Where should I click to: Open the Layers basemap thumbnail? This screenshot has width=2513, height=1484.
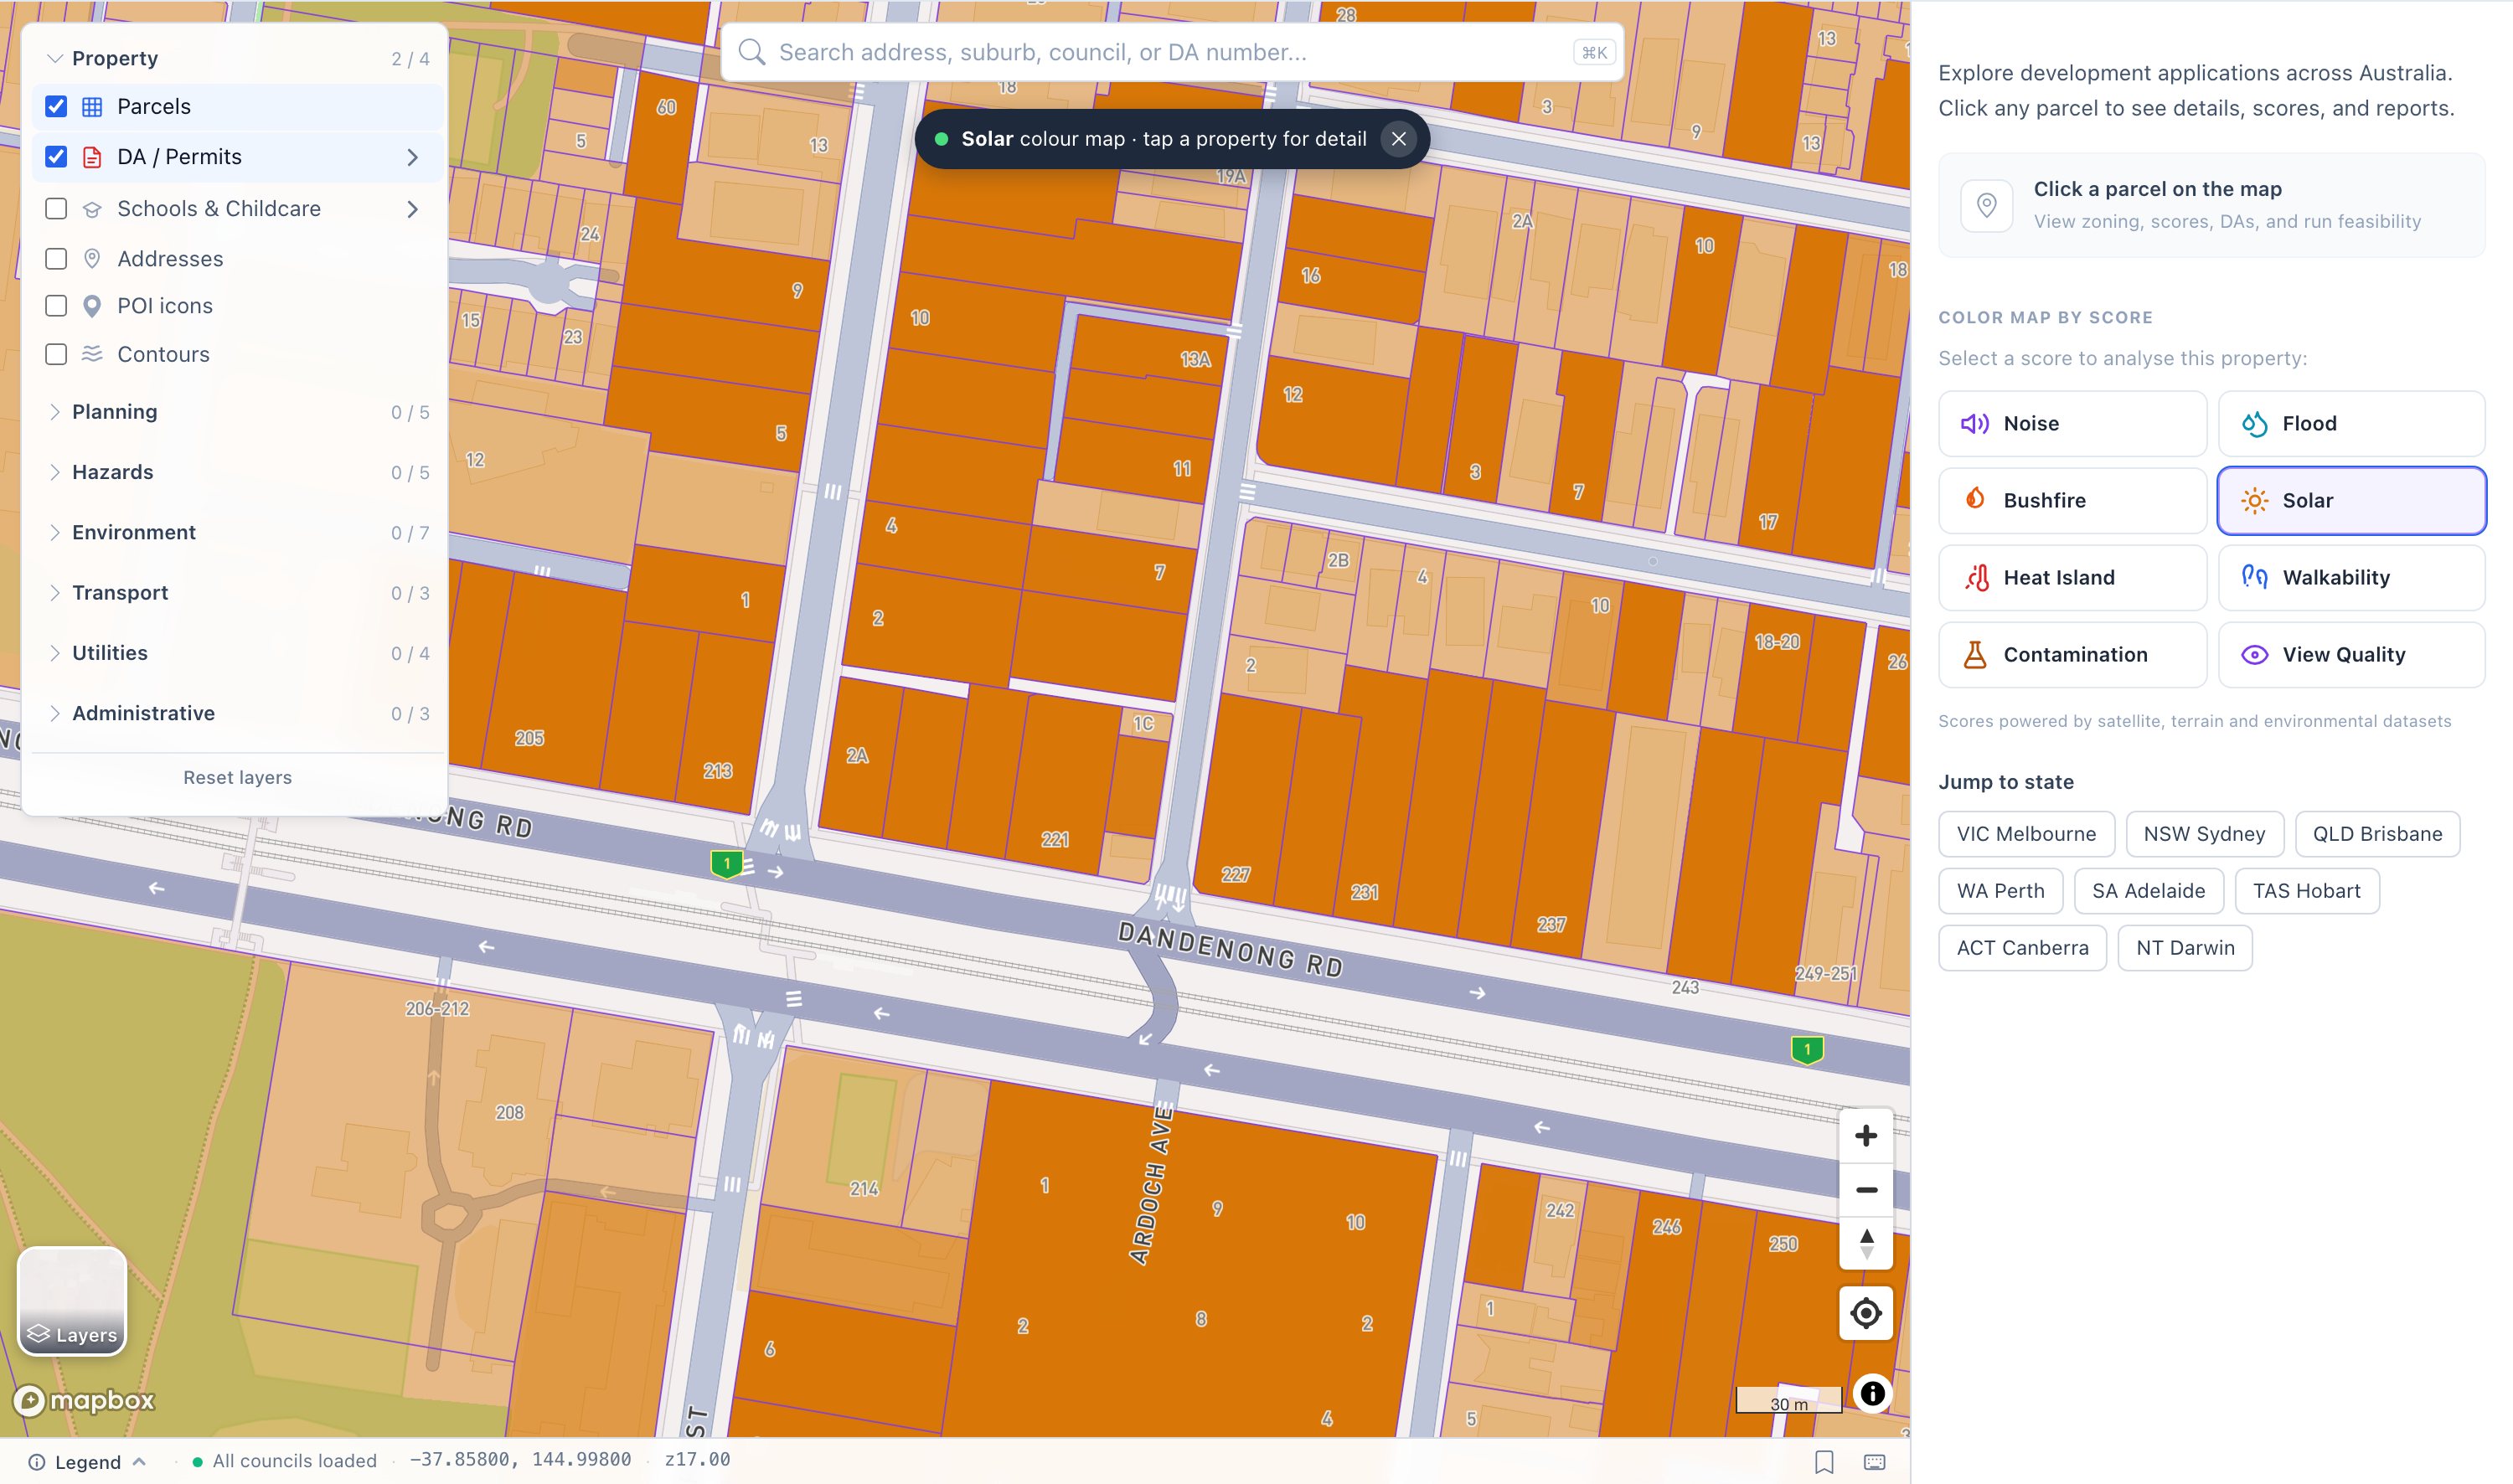pos(72,1301)
